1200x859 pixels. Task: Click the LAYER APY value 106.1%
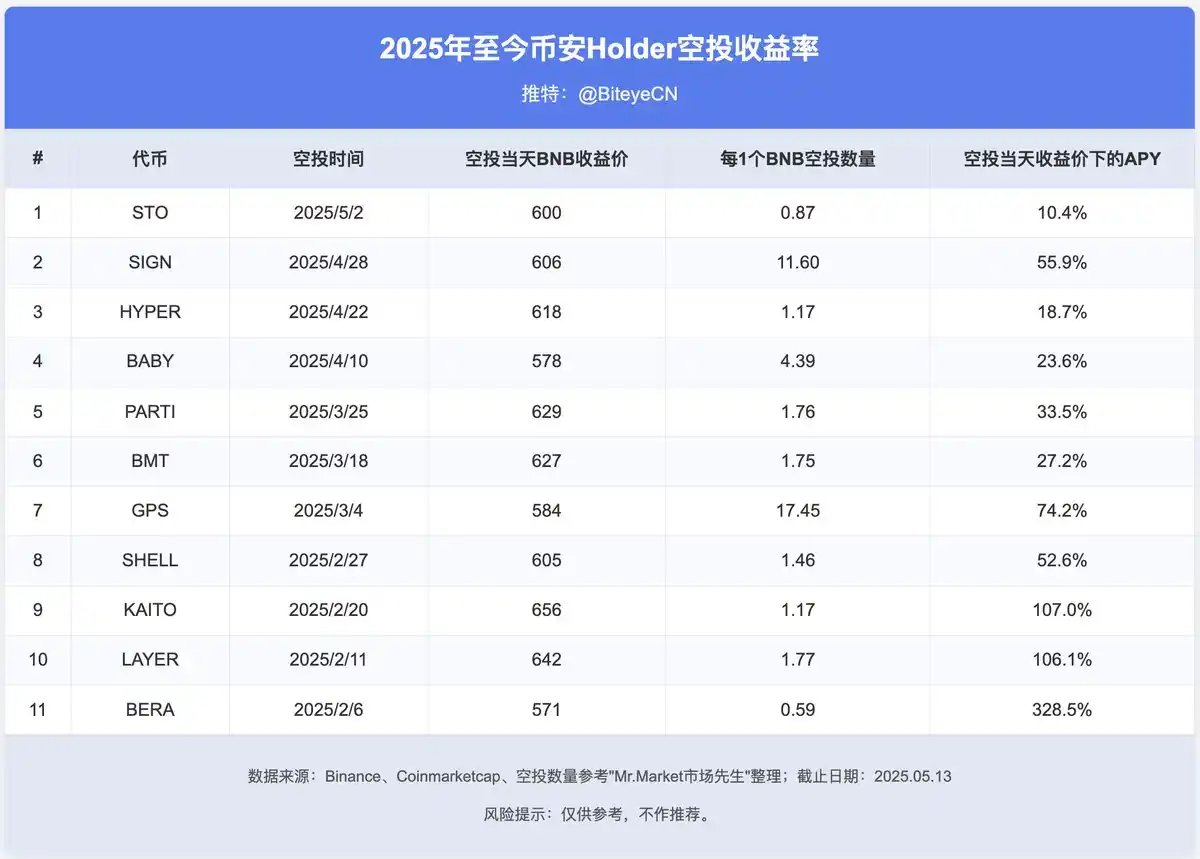click(1061, 660)
